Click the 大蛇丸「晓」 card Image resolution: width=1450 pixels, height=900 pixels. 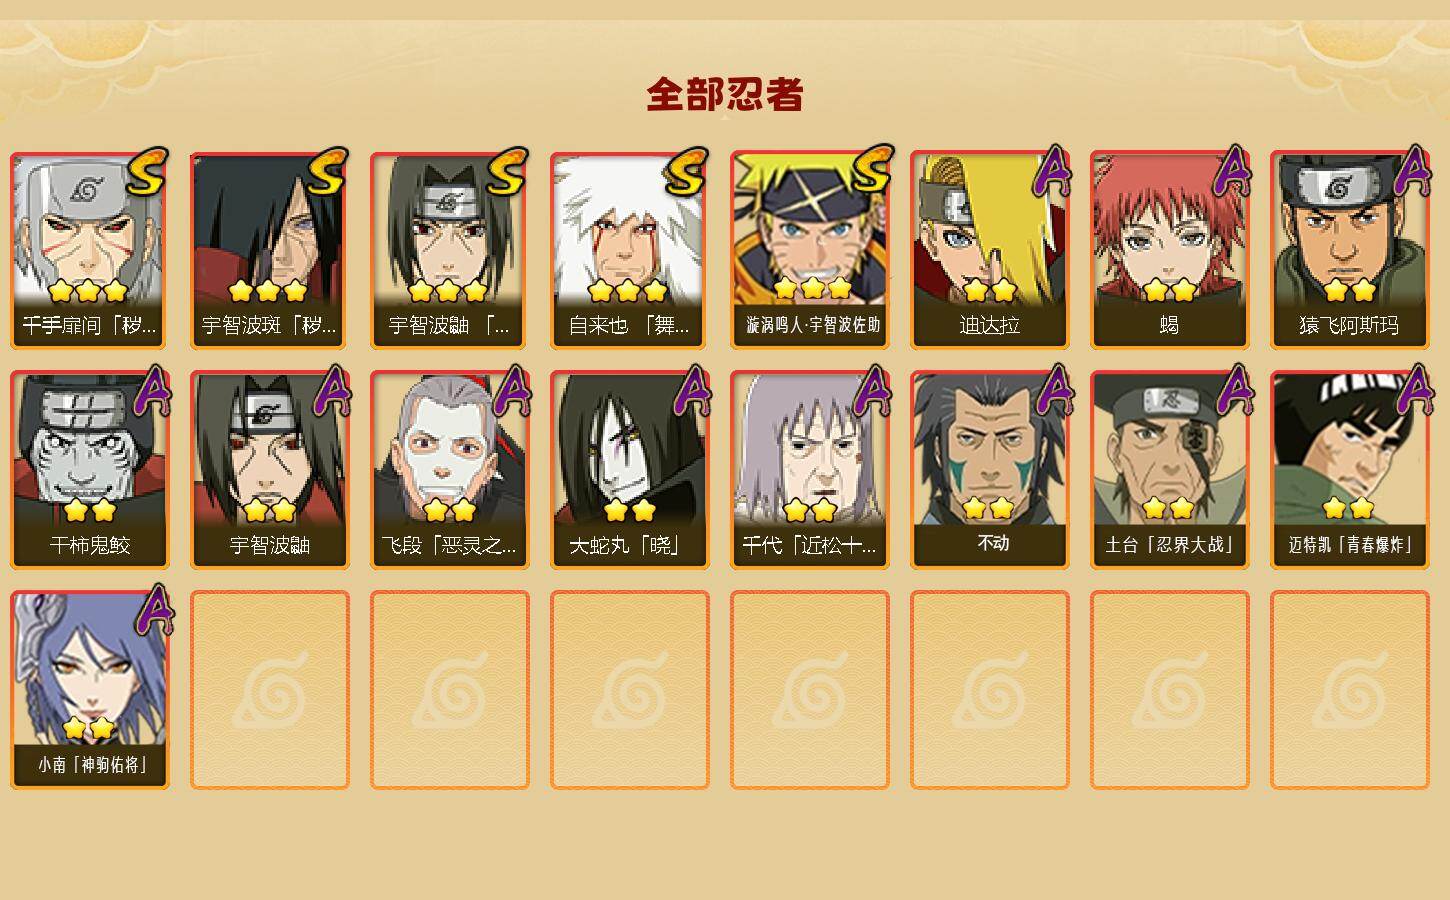point(629,470)
